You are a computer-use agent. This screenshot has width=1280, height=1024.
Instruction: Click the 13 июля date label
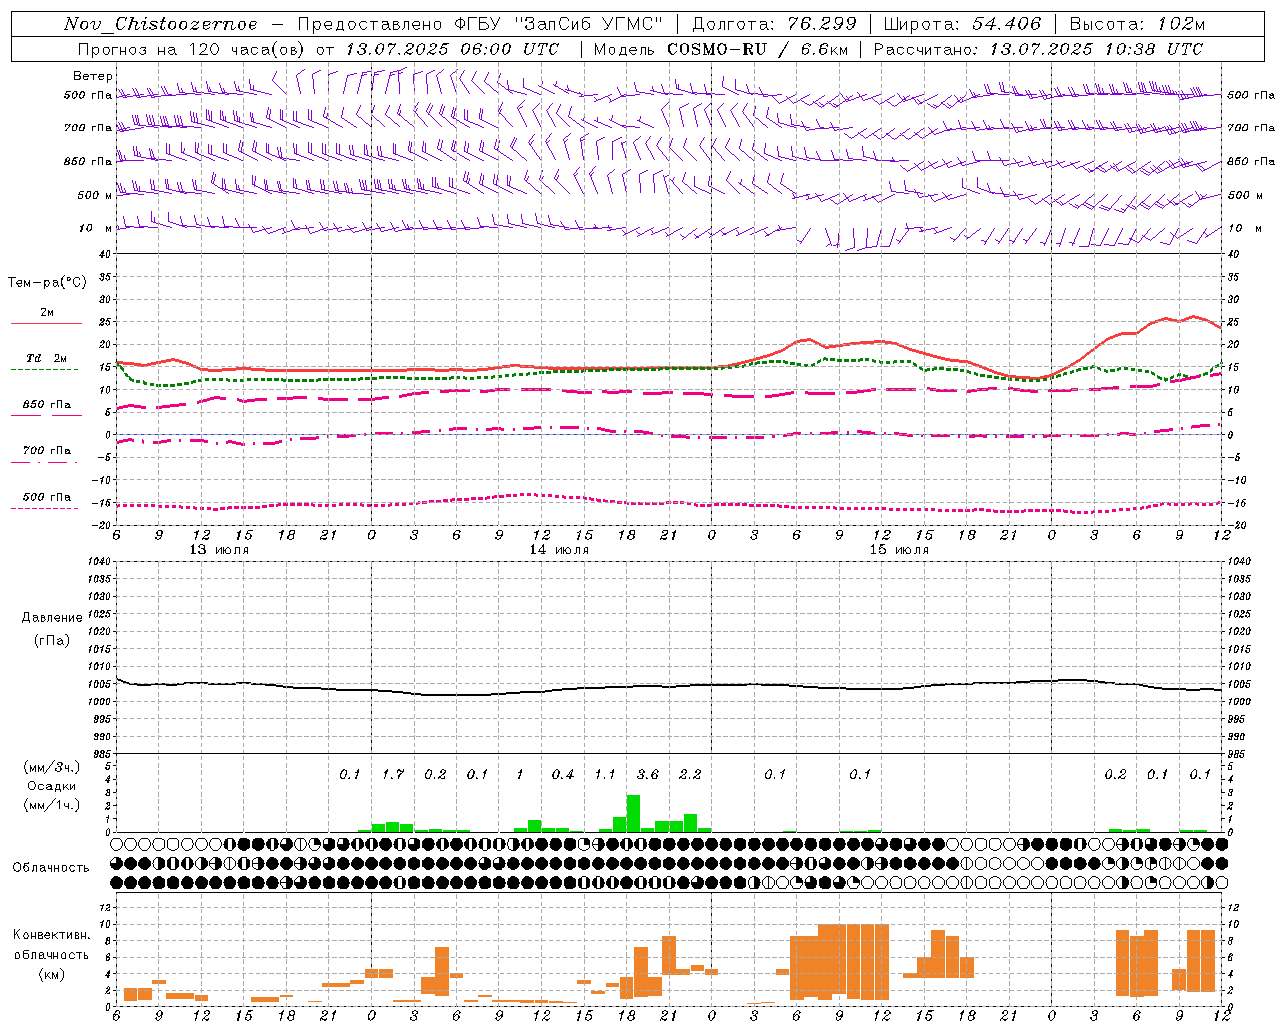click(x=219, y=550)
